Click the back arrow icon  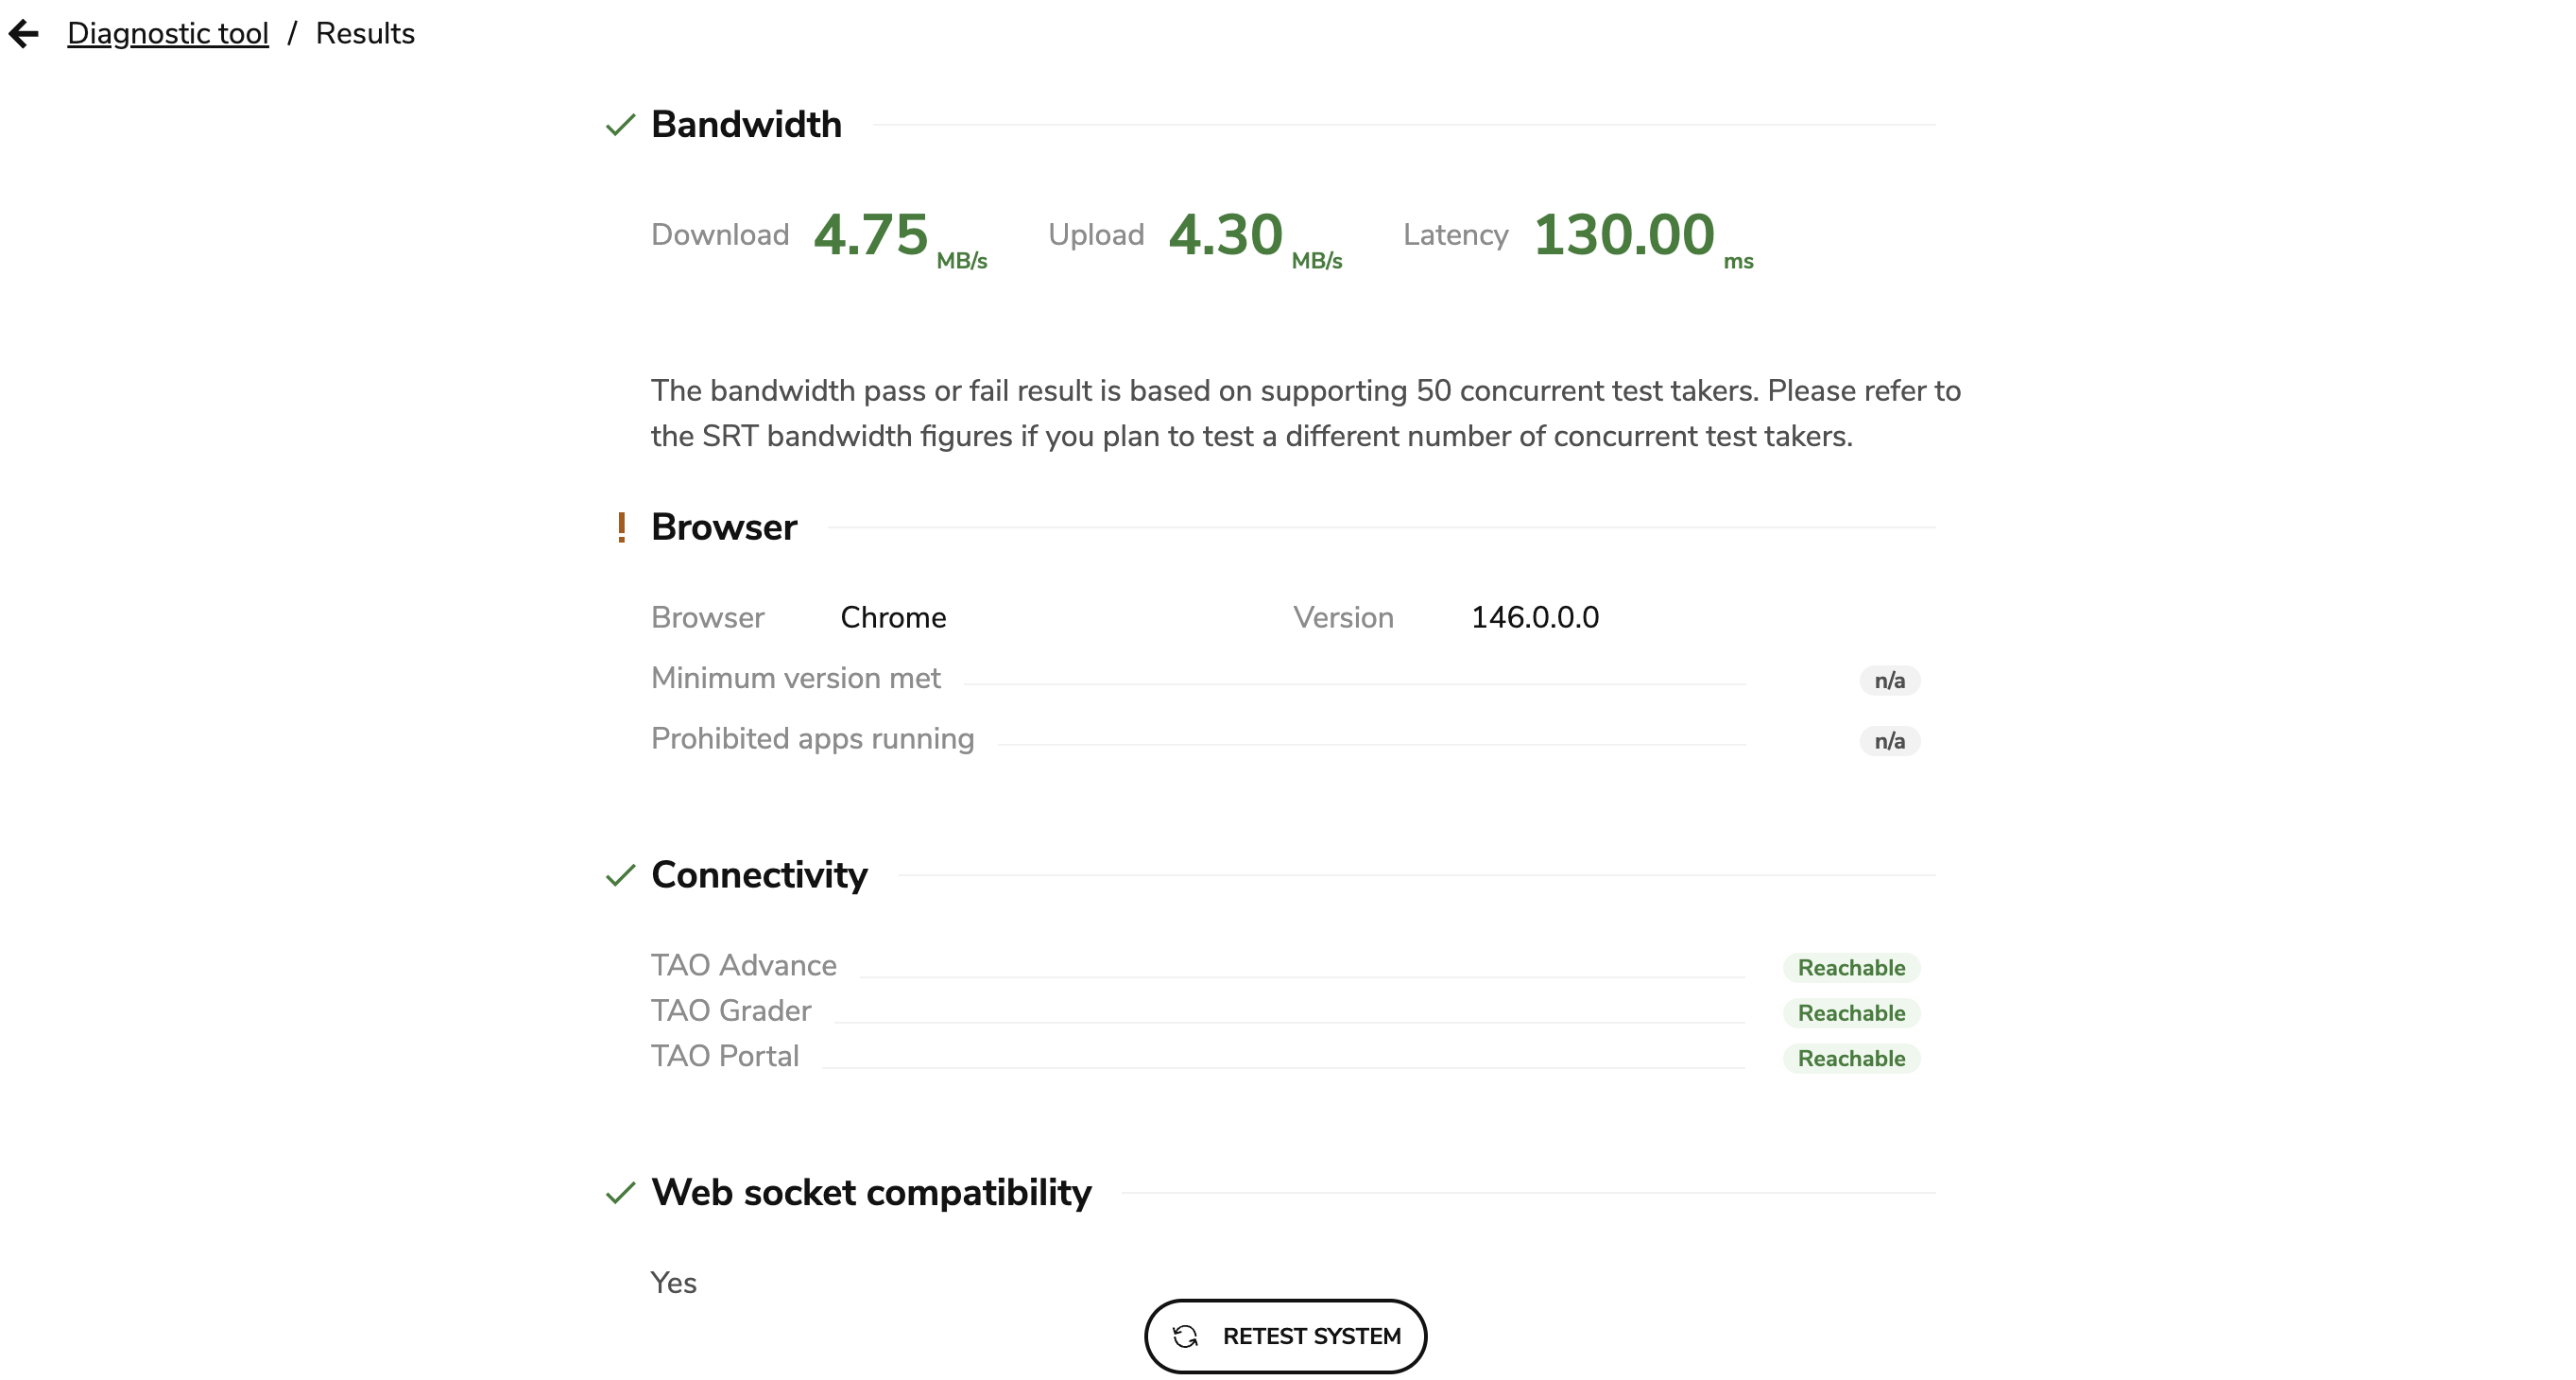pyautogui.click(x=24, y=34)
